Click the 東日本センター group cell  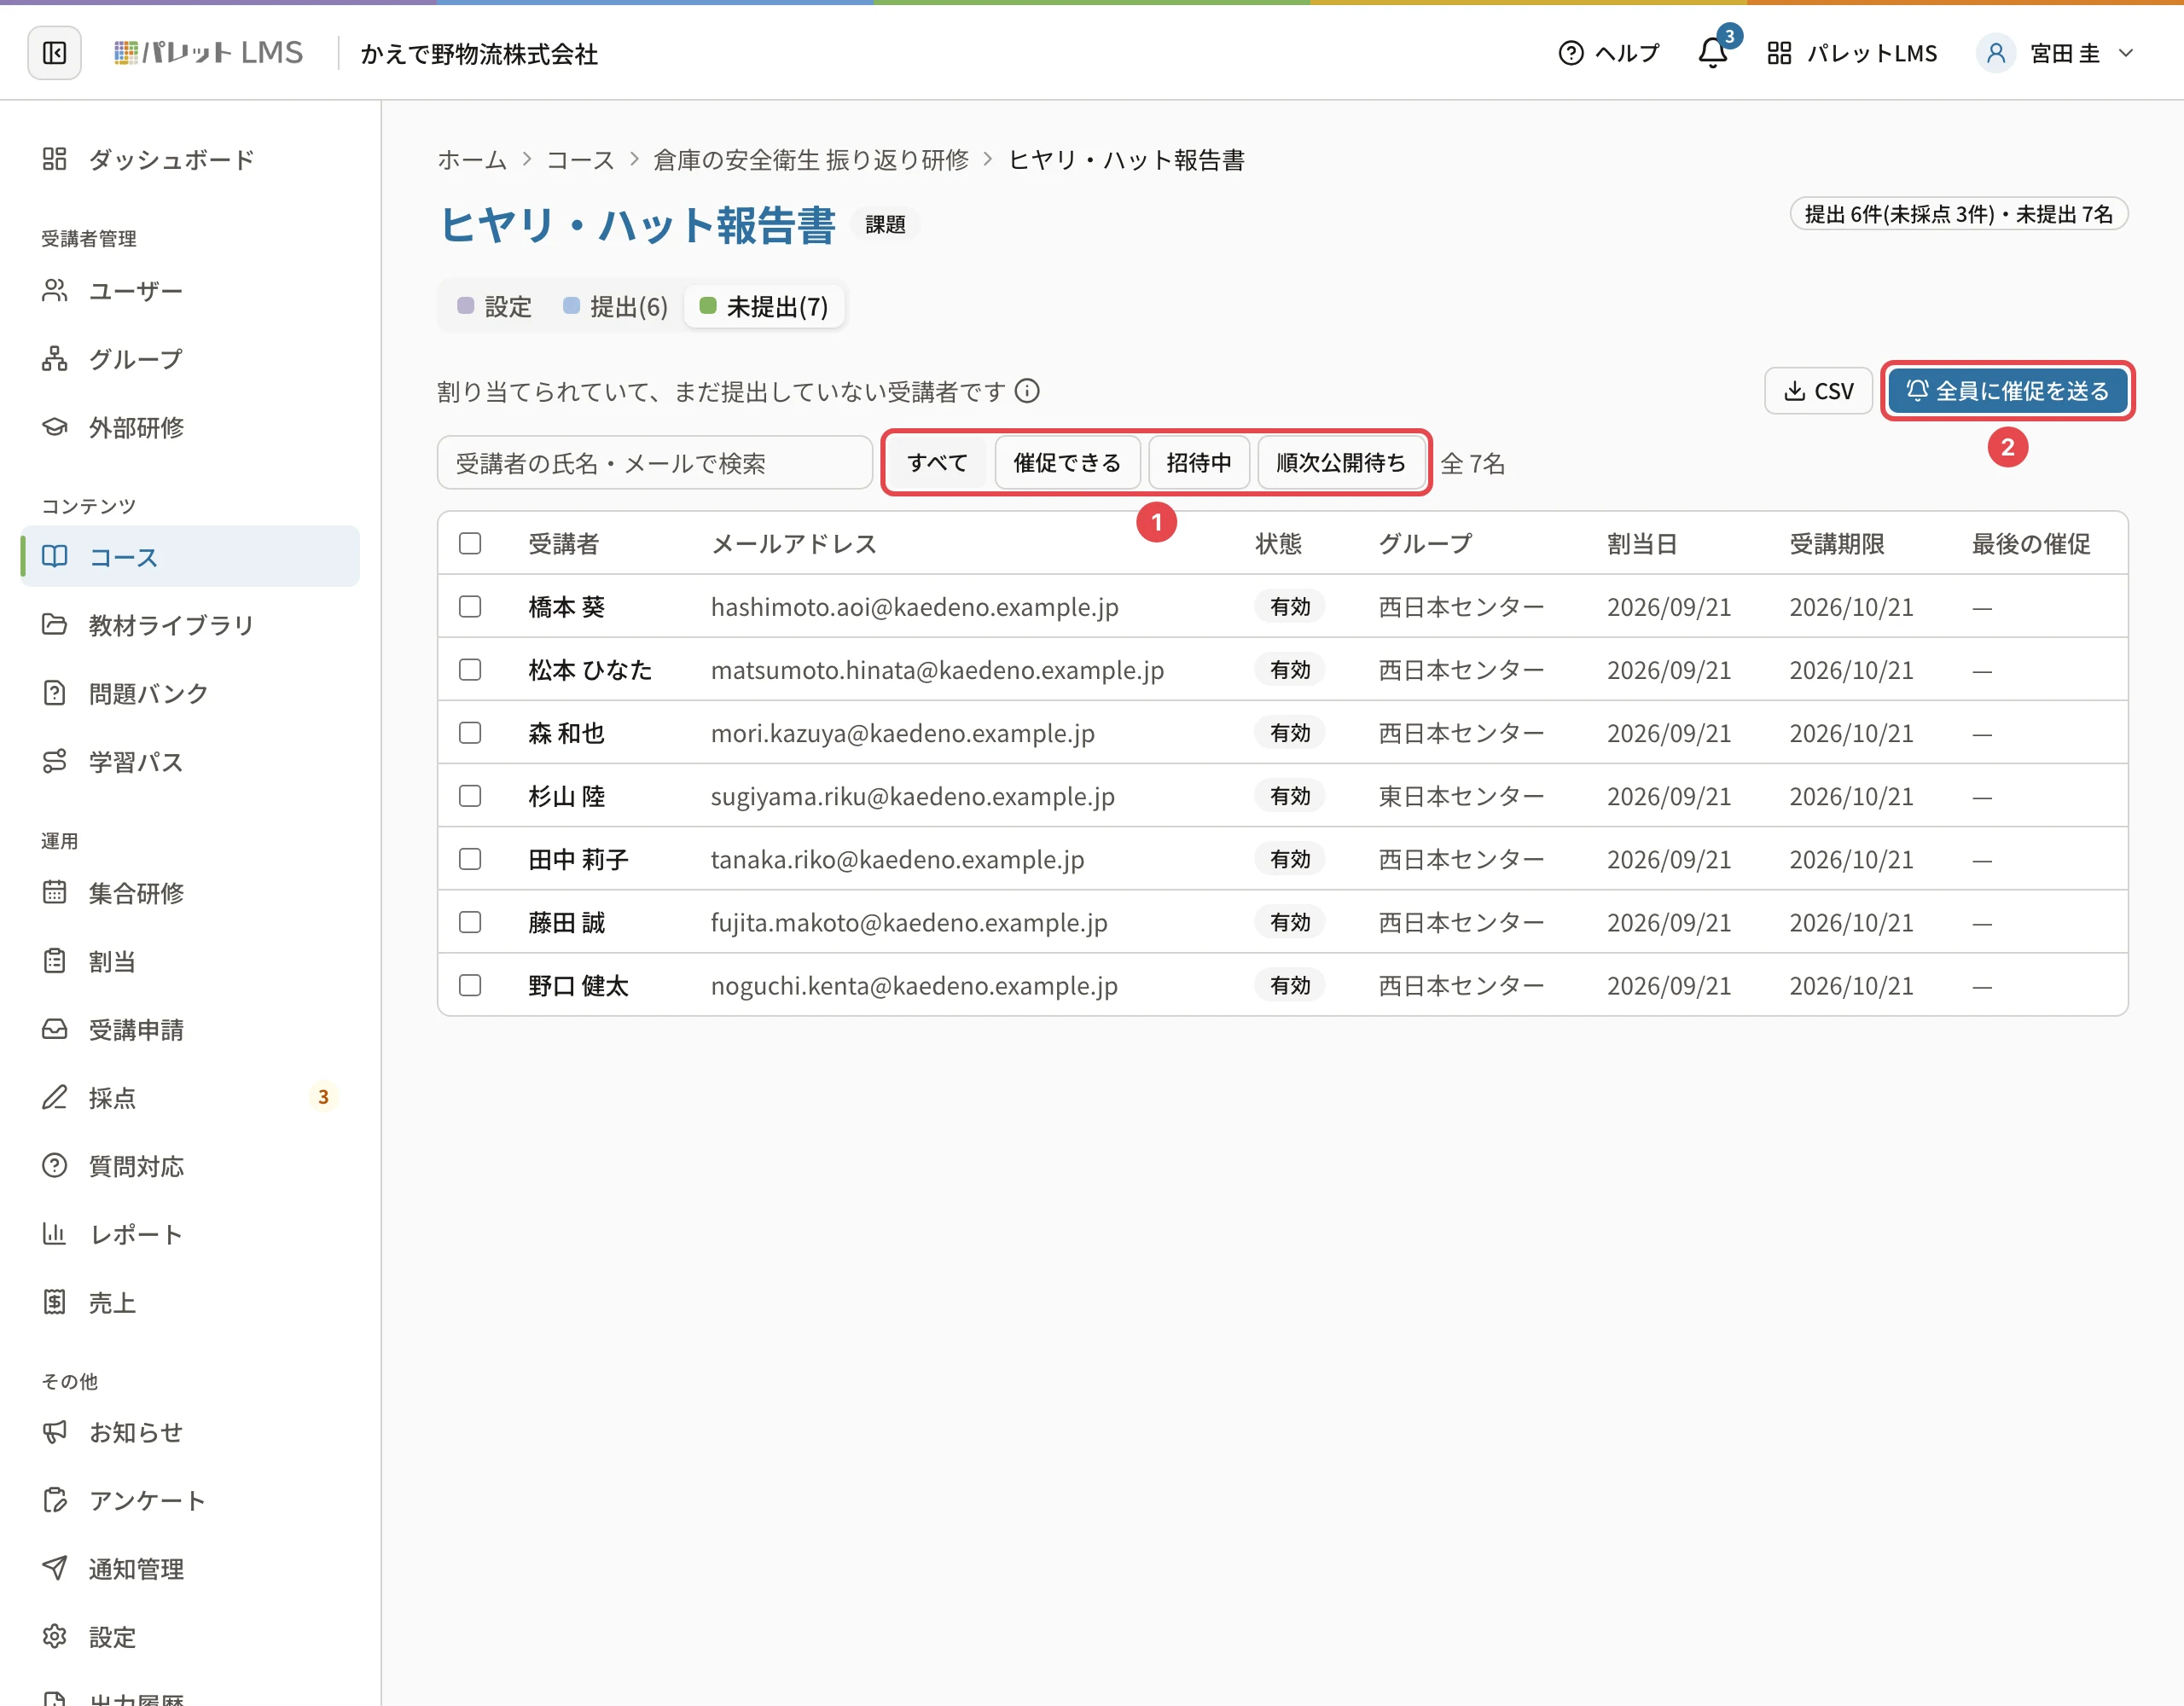point(1461,796)
